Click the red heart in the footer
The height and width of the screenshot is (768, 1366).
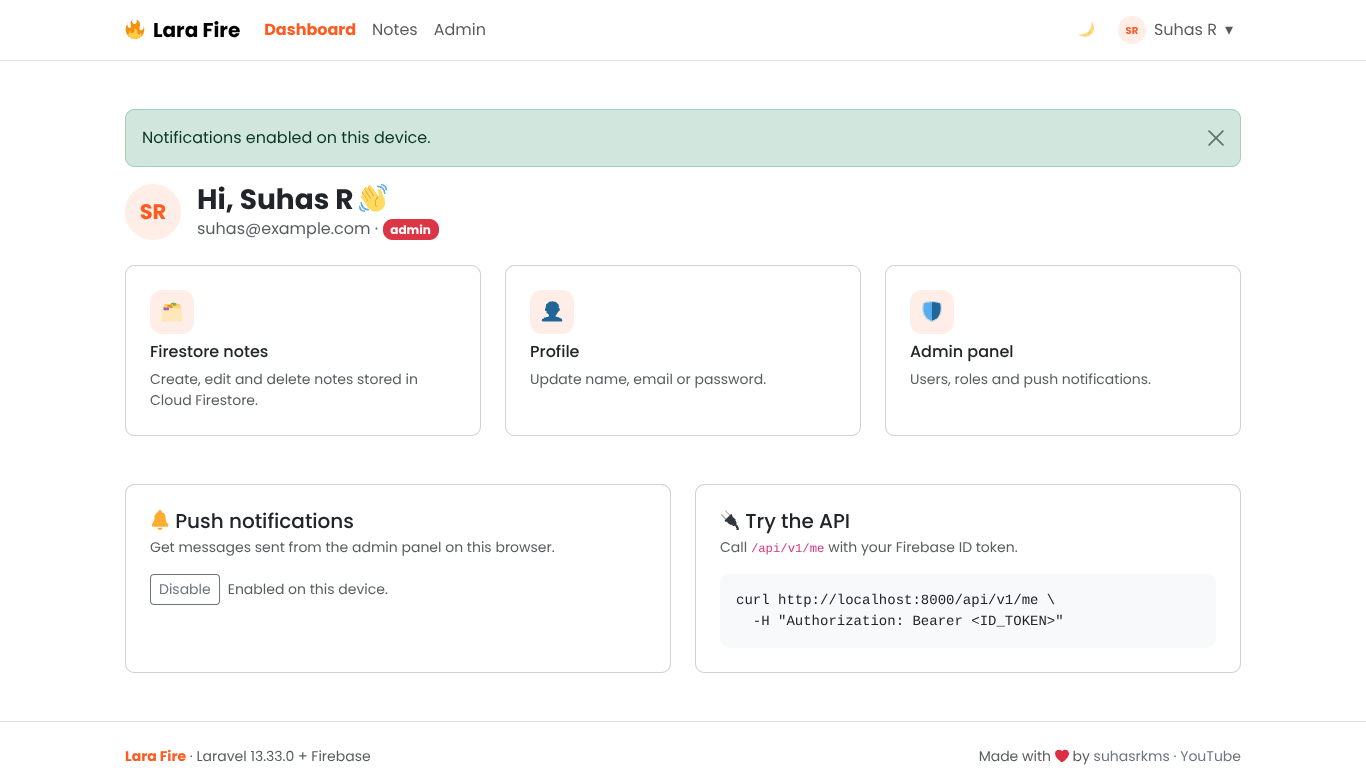coord(1062,756)
